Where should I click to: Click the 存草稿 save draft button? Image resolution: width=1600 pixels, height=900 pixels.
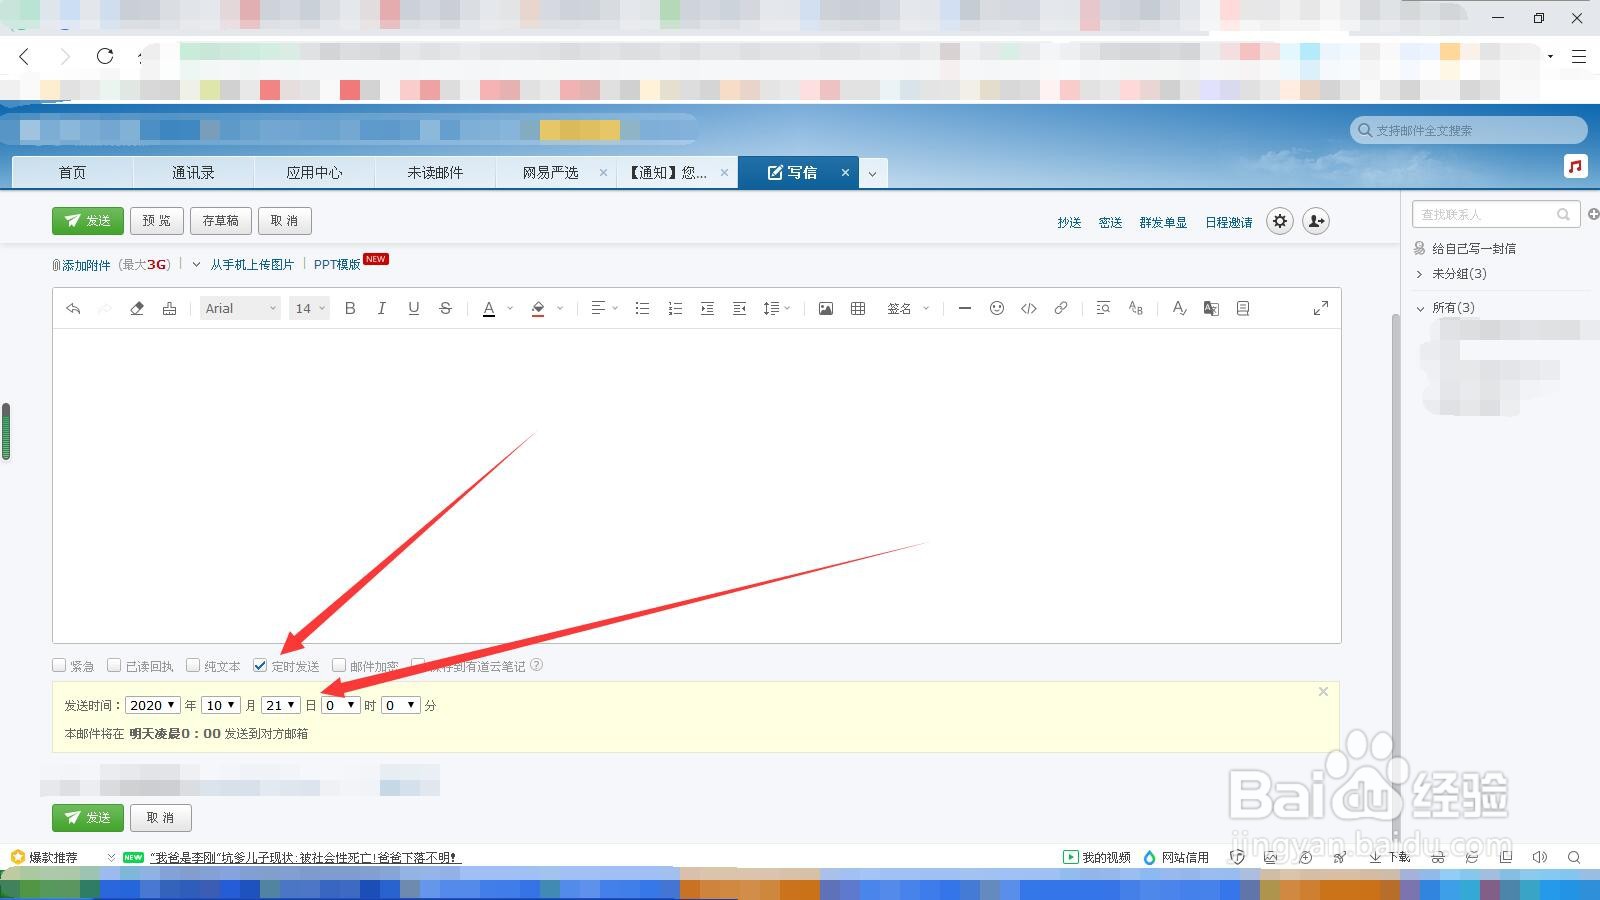pos(221,221)
